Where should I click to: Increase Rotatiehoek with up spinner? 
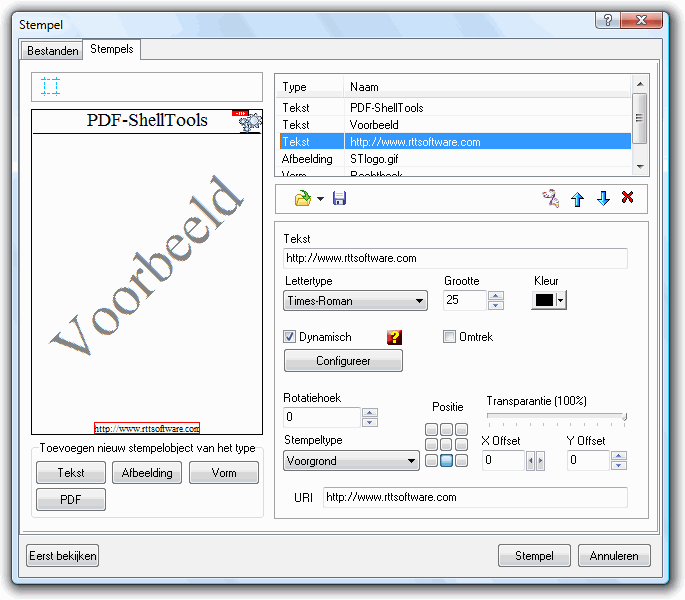pos(370,413)
